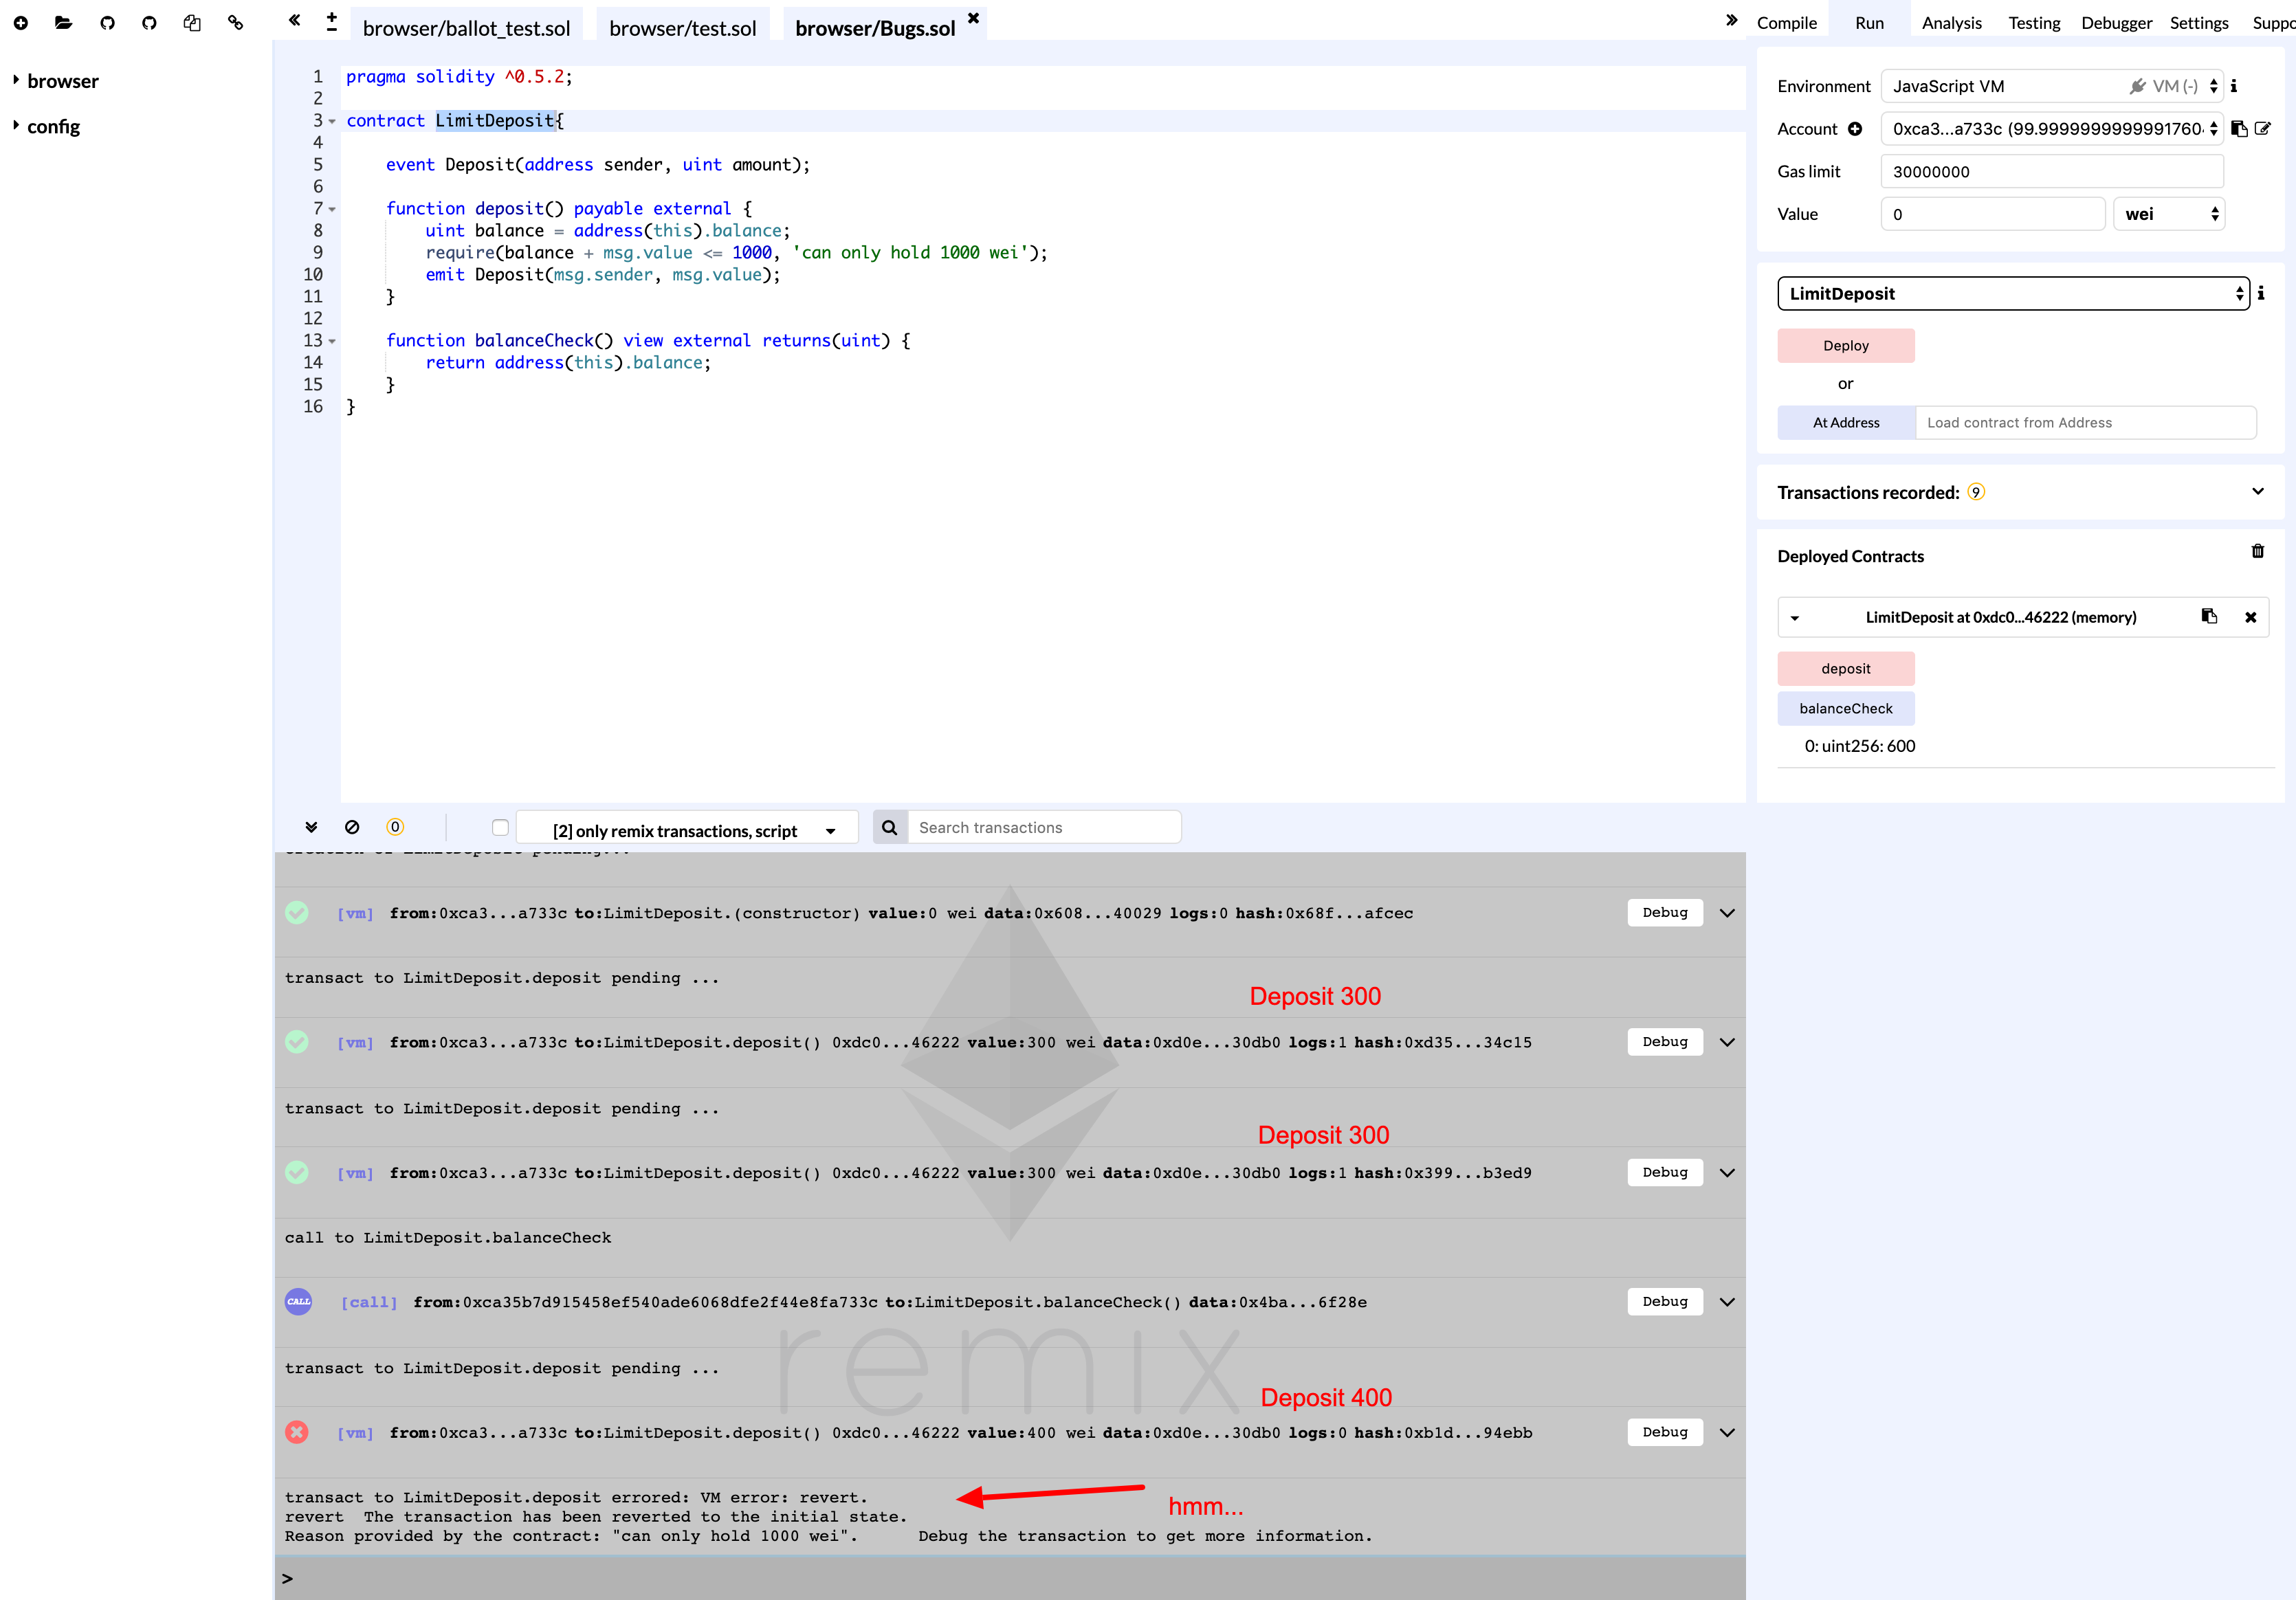Expand the Transactions recorded section
Screen dimensions: 2296x1600
[2258, 491]
